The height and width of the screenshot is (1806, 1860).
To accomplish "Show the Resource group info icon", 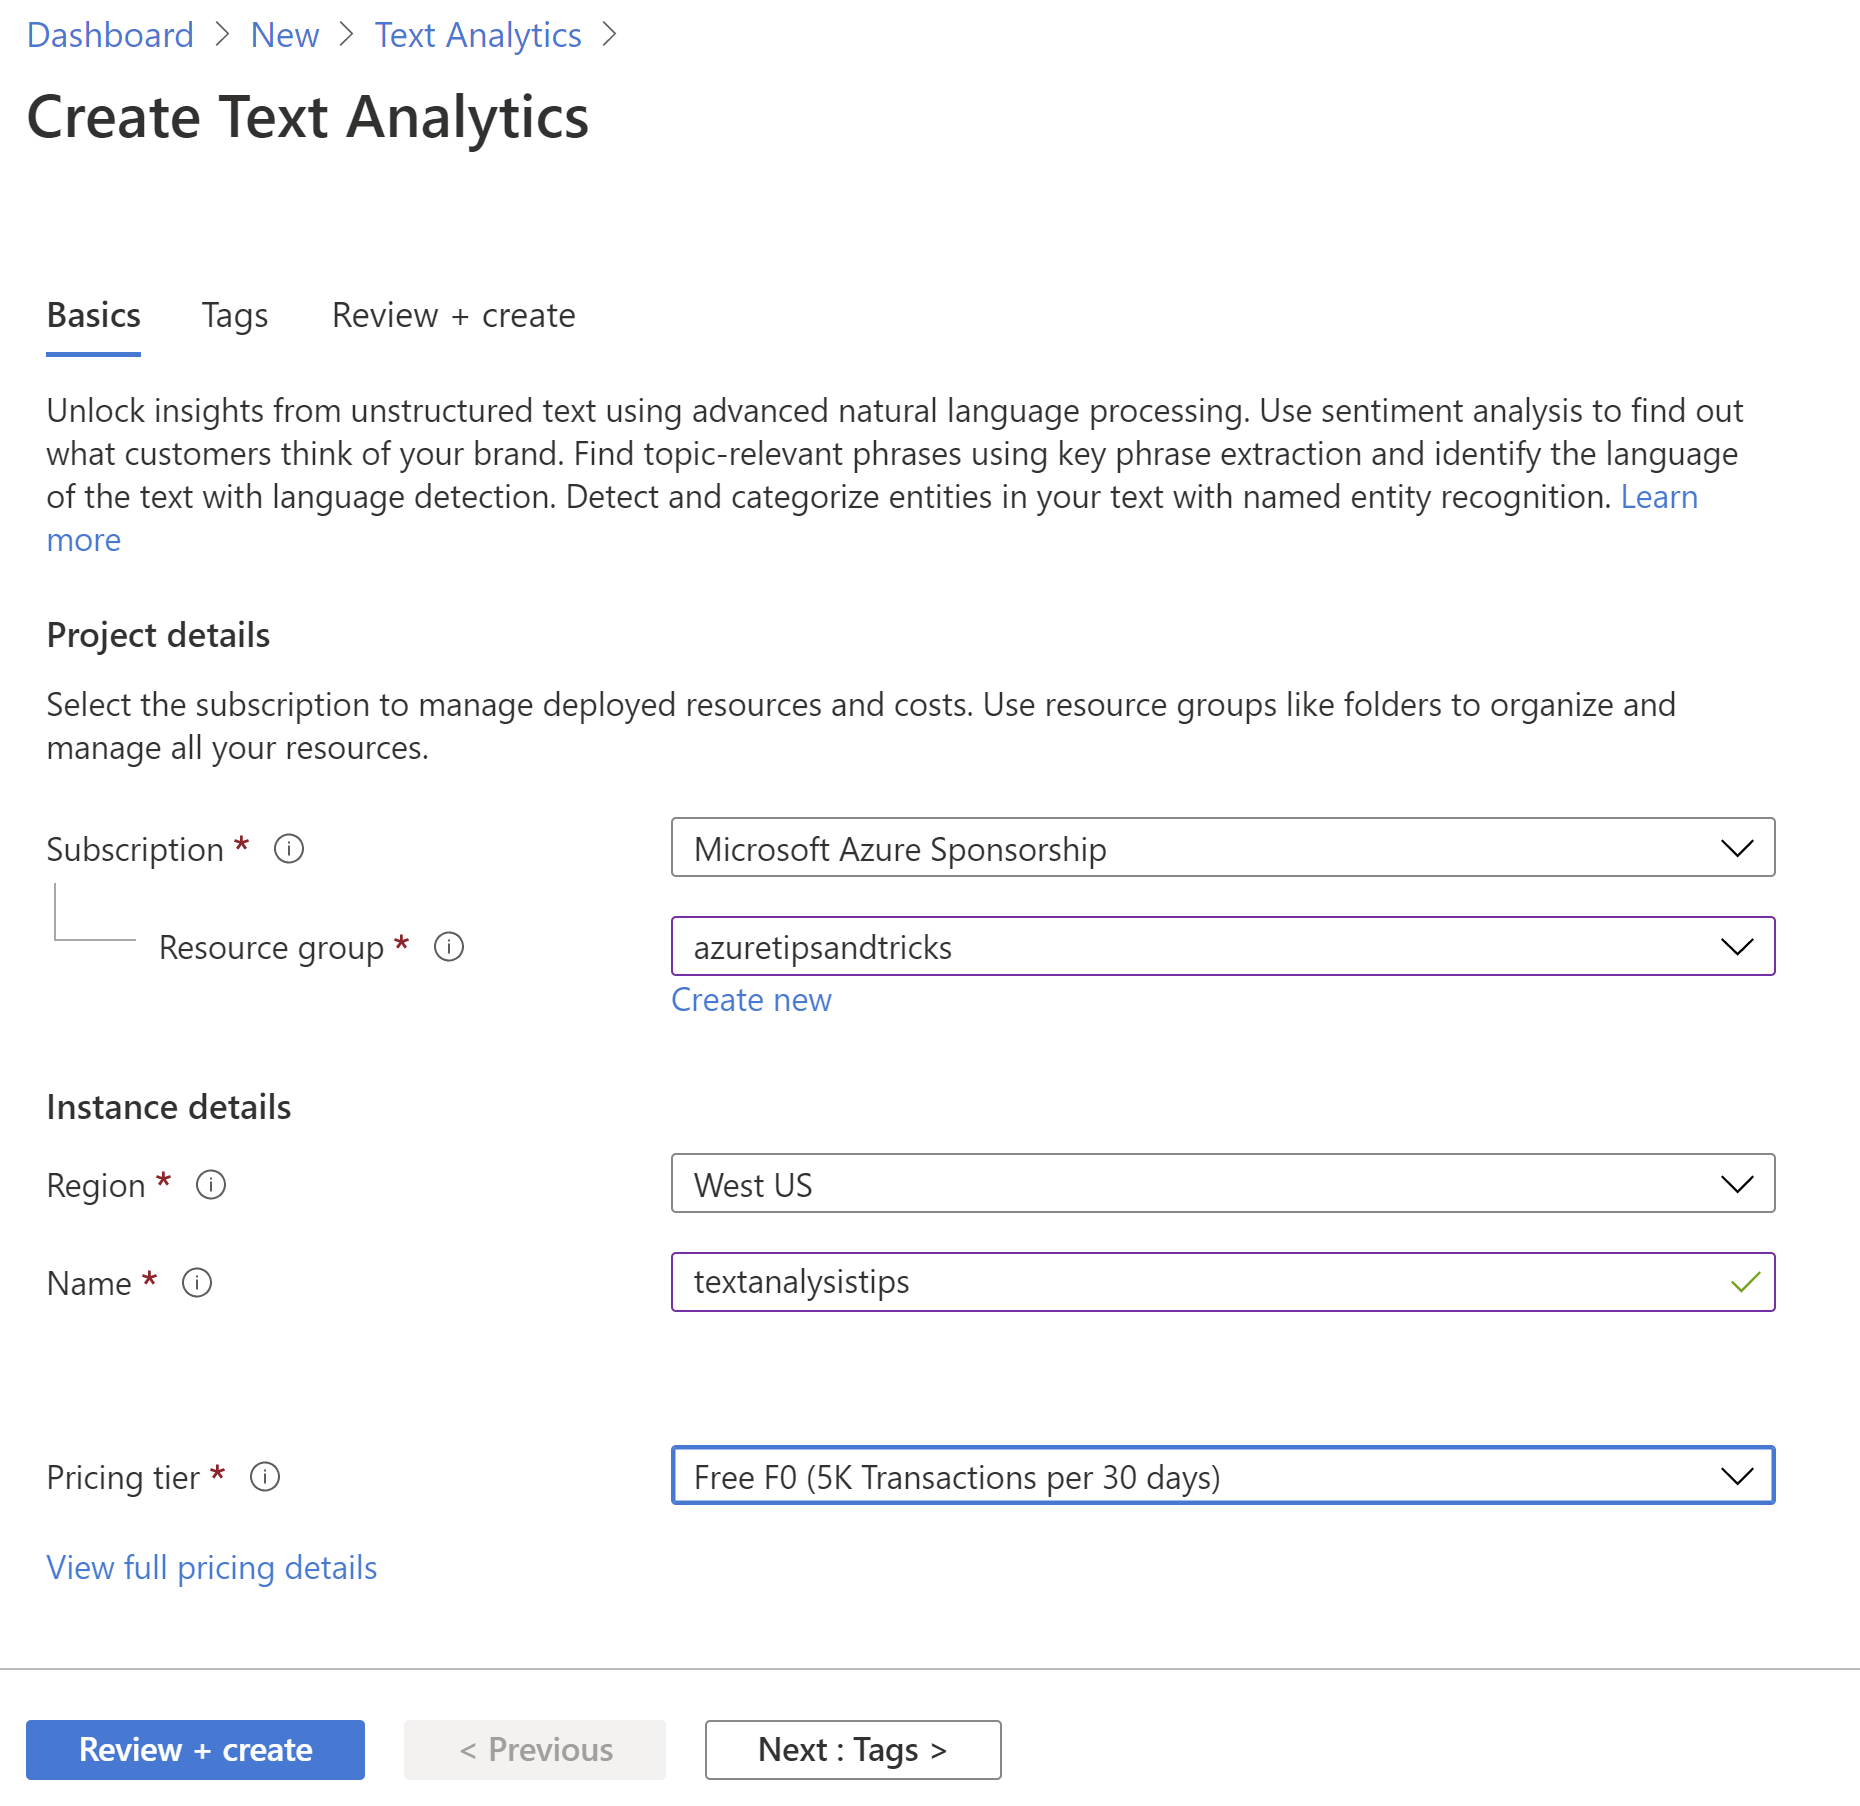I will [x=449, y=947].
